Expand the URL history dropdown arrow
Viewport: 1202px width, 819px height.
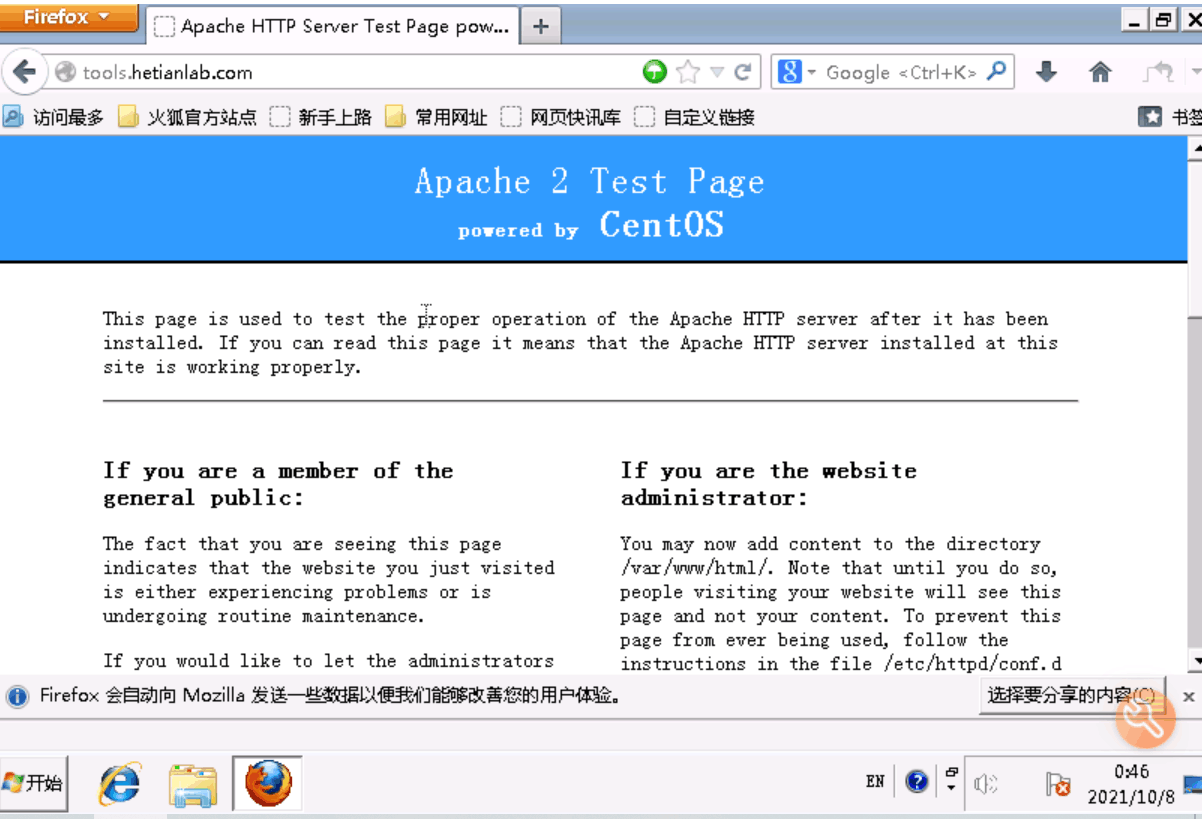pyautogui.click(x=716, y=72)
